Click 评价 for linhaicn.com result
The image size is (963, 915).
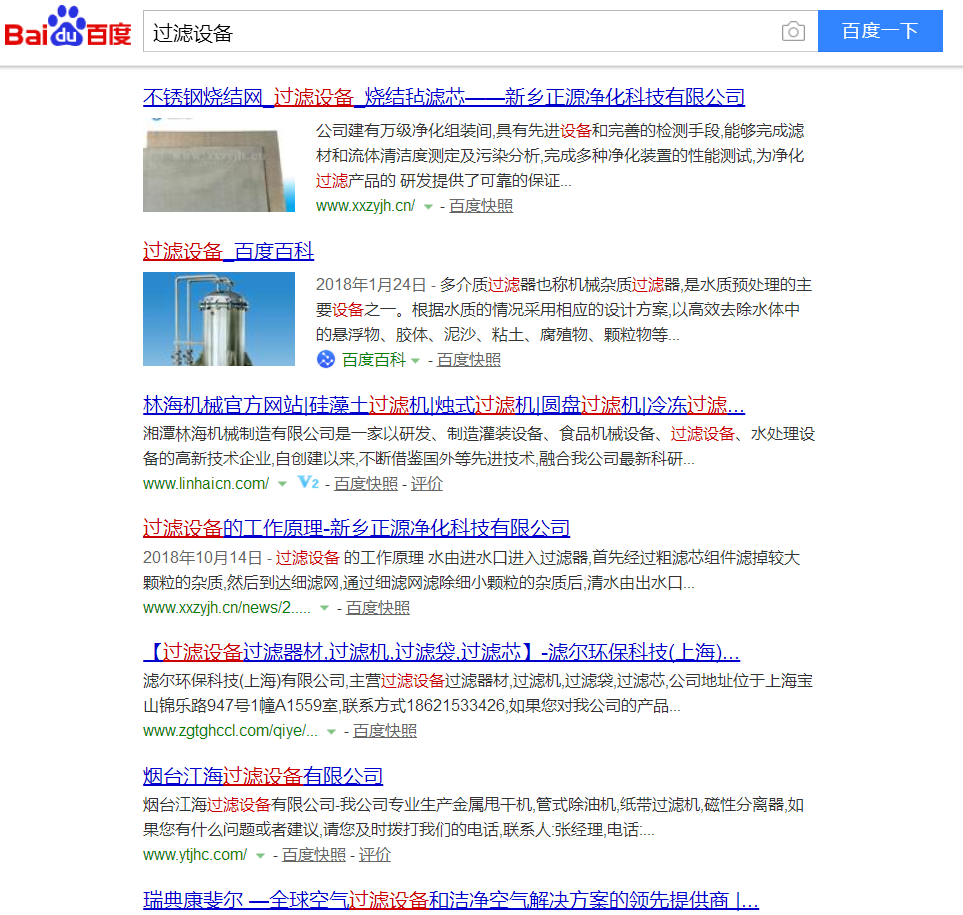[x=426, y=483]
